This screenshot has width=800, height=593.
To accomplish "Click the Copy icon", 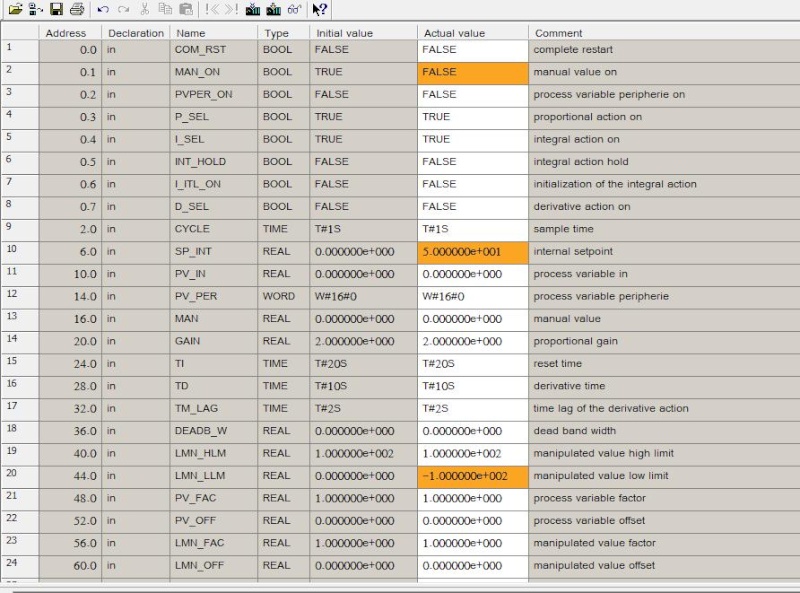I will point(165,9).
